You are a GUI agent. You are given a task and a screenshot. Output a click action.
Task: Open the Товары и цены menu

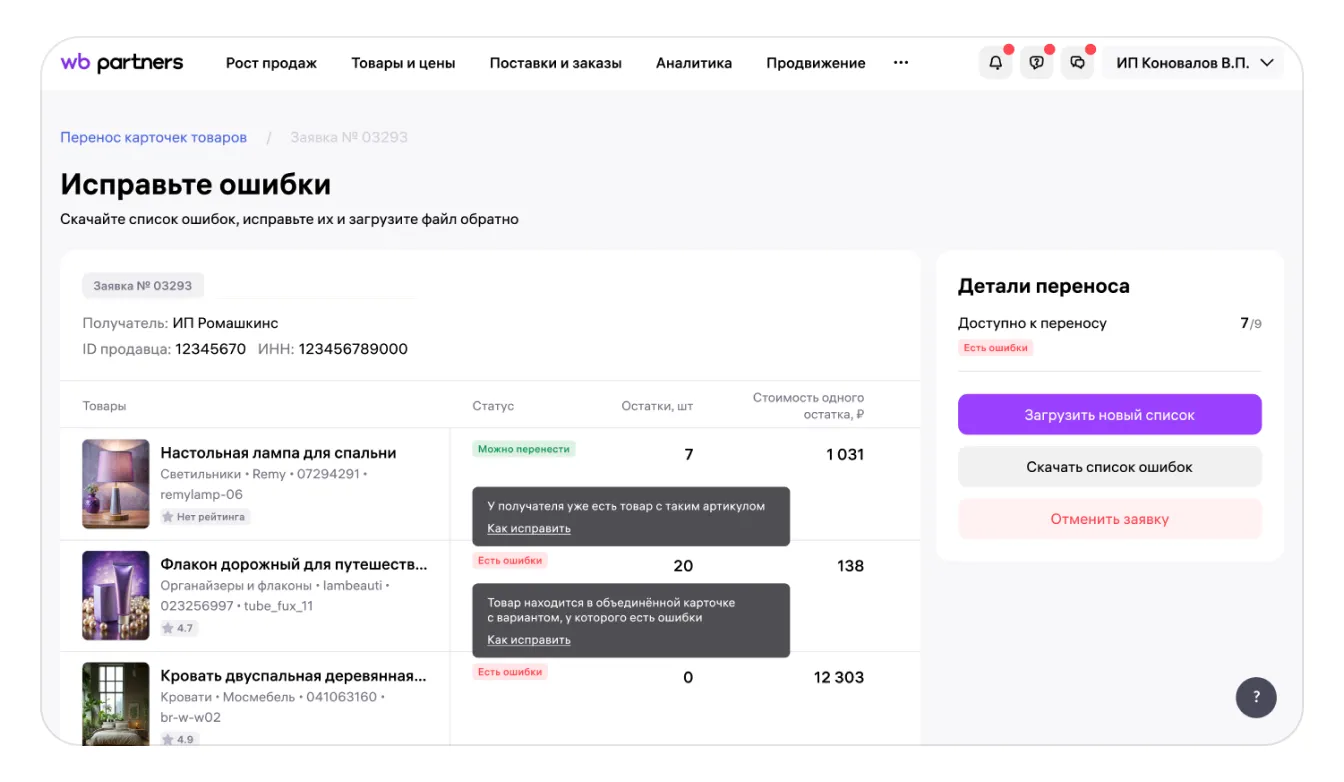[x=403, y=63]
